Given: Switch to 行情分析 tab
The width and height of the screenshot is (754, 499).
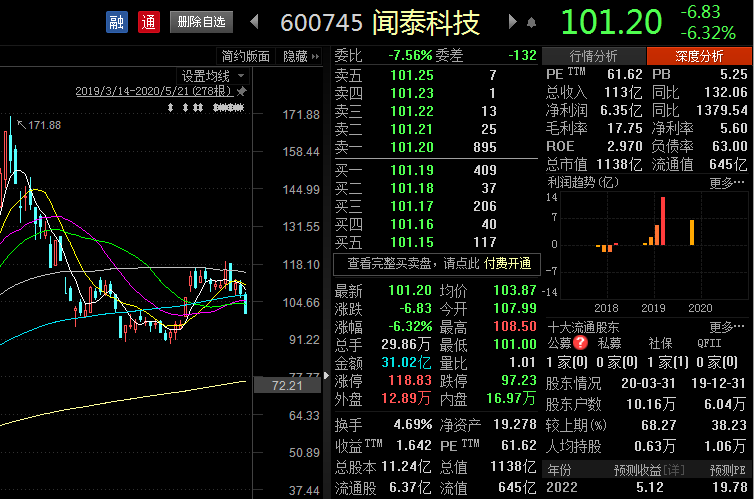Looking at the screenshot, I should point(593,56).
